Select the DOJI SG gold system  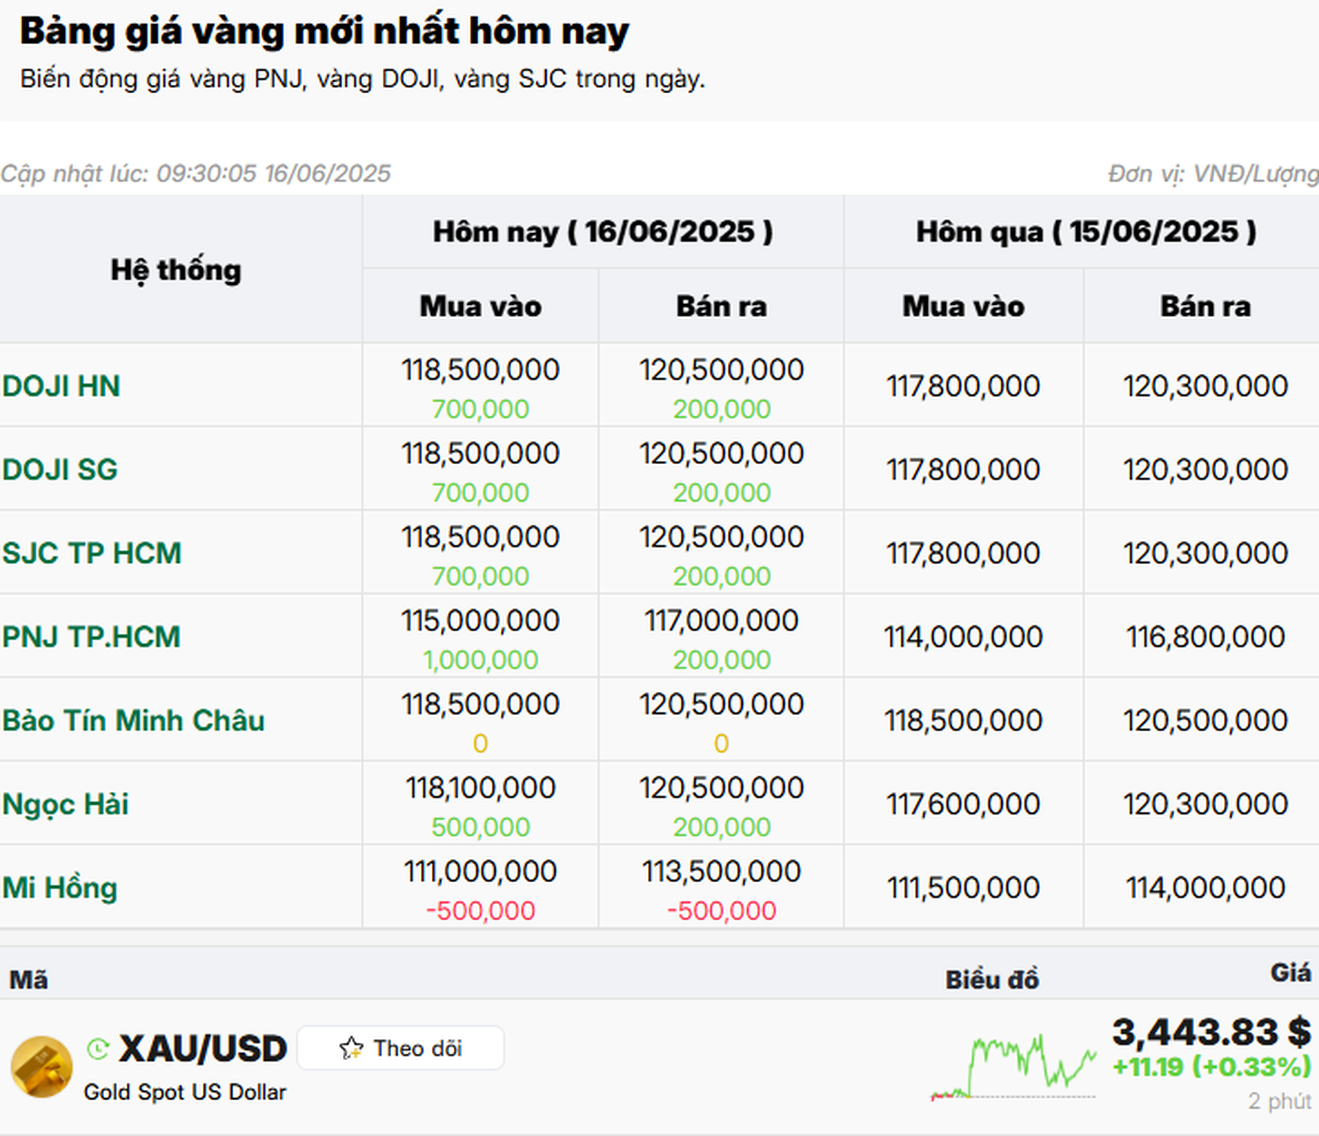pos(60,469)
